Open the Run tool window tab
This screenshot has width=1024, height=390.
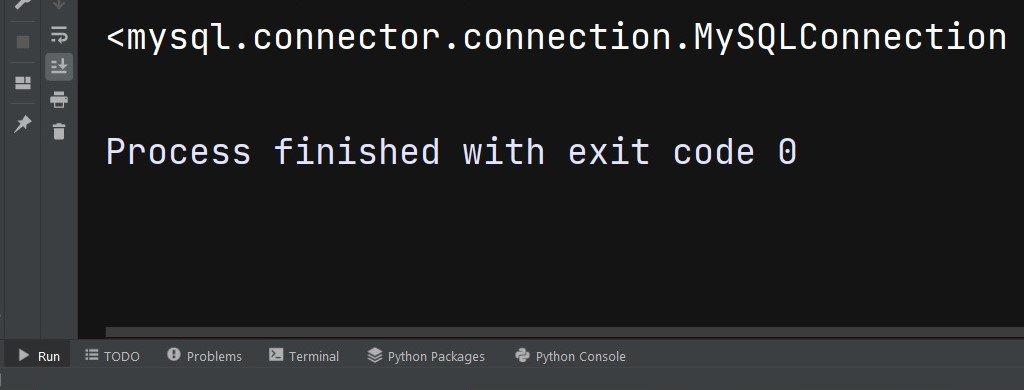pos(39,356)
